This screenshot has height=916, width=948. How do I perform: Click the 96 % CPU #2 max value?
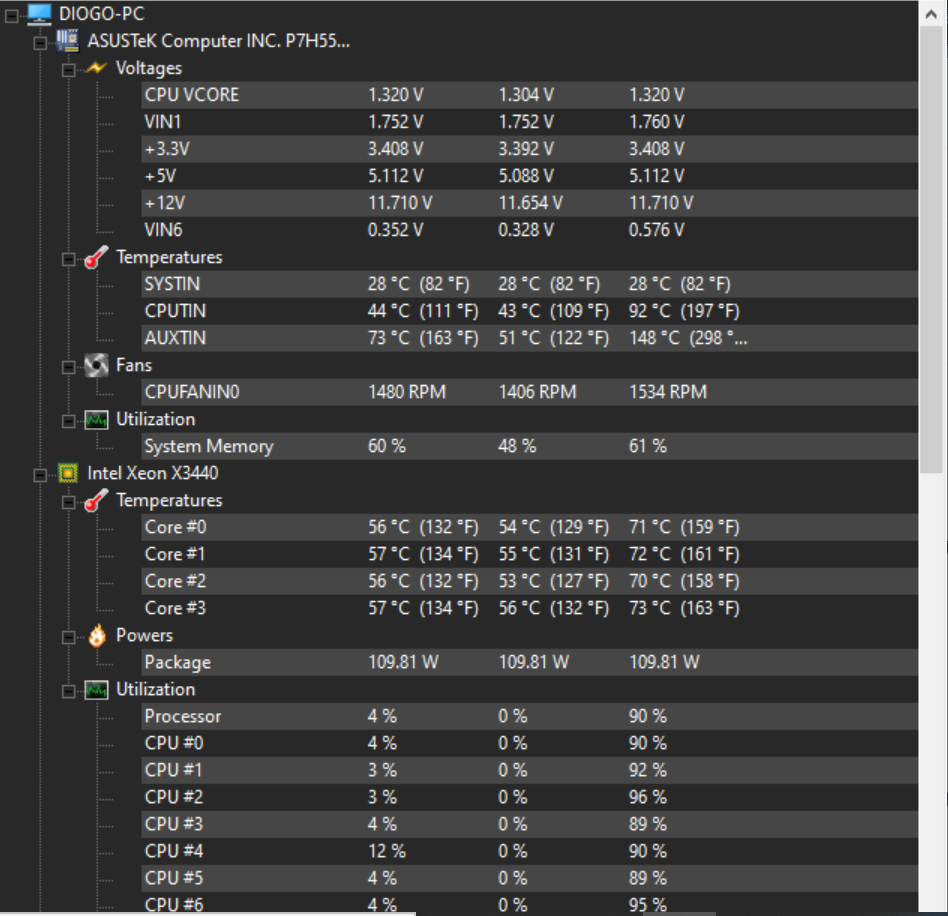[648, 797]
